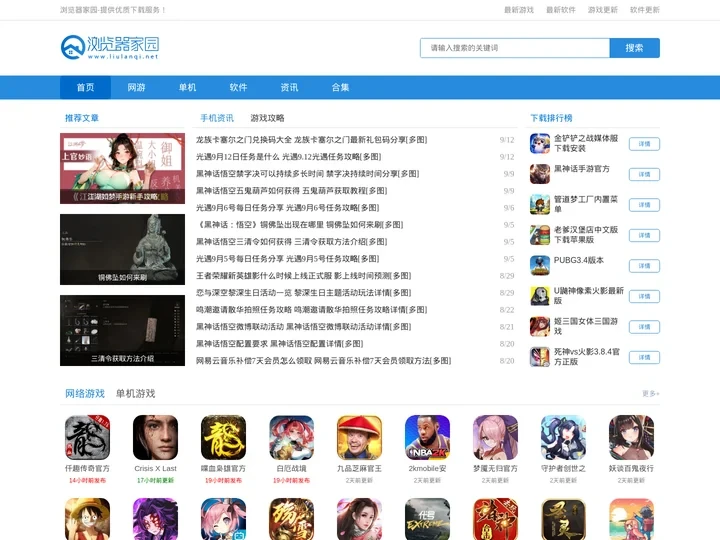
Task: Open 江湖如梦手游新手攻略 article thumbnail
Action: pos(123,169)
